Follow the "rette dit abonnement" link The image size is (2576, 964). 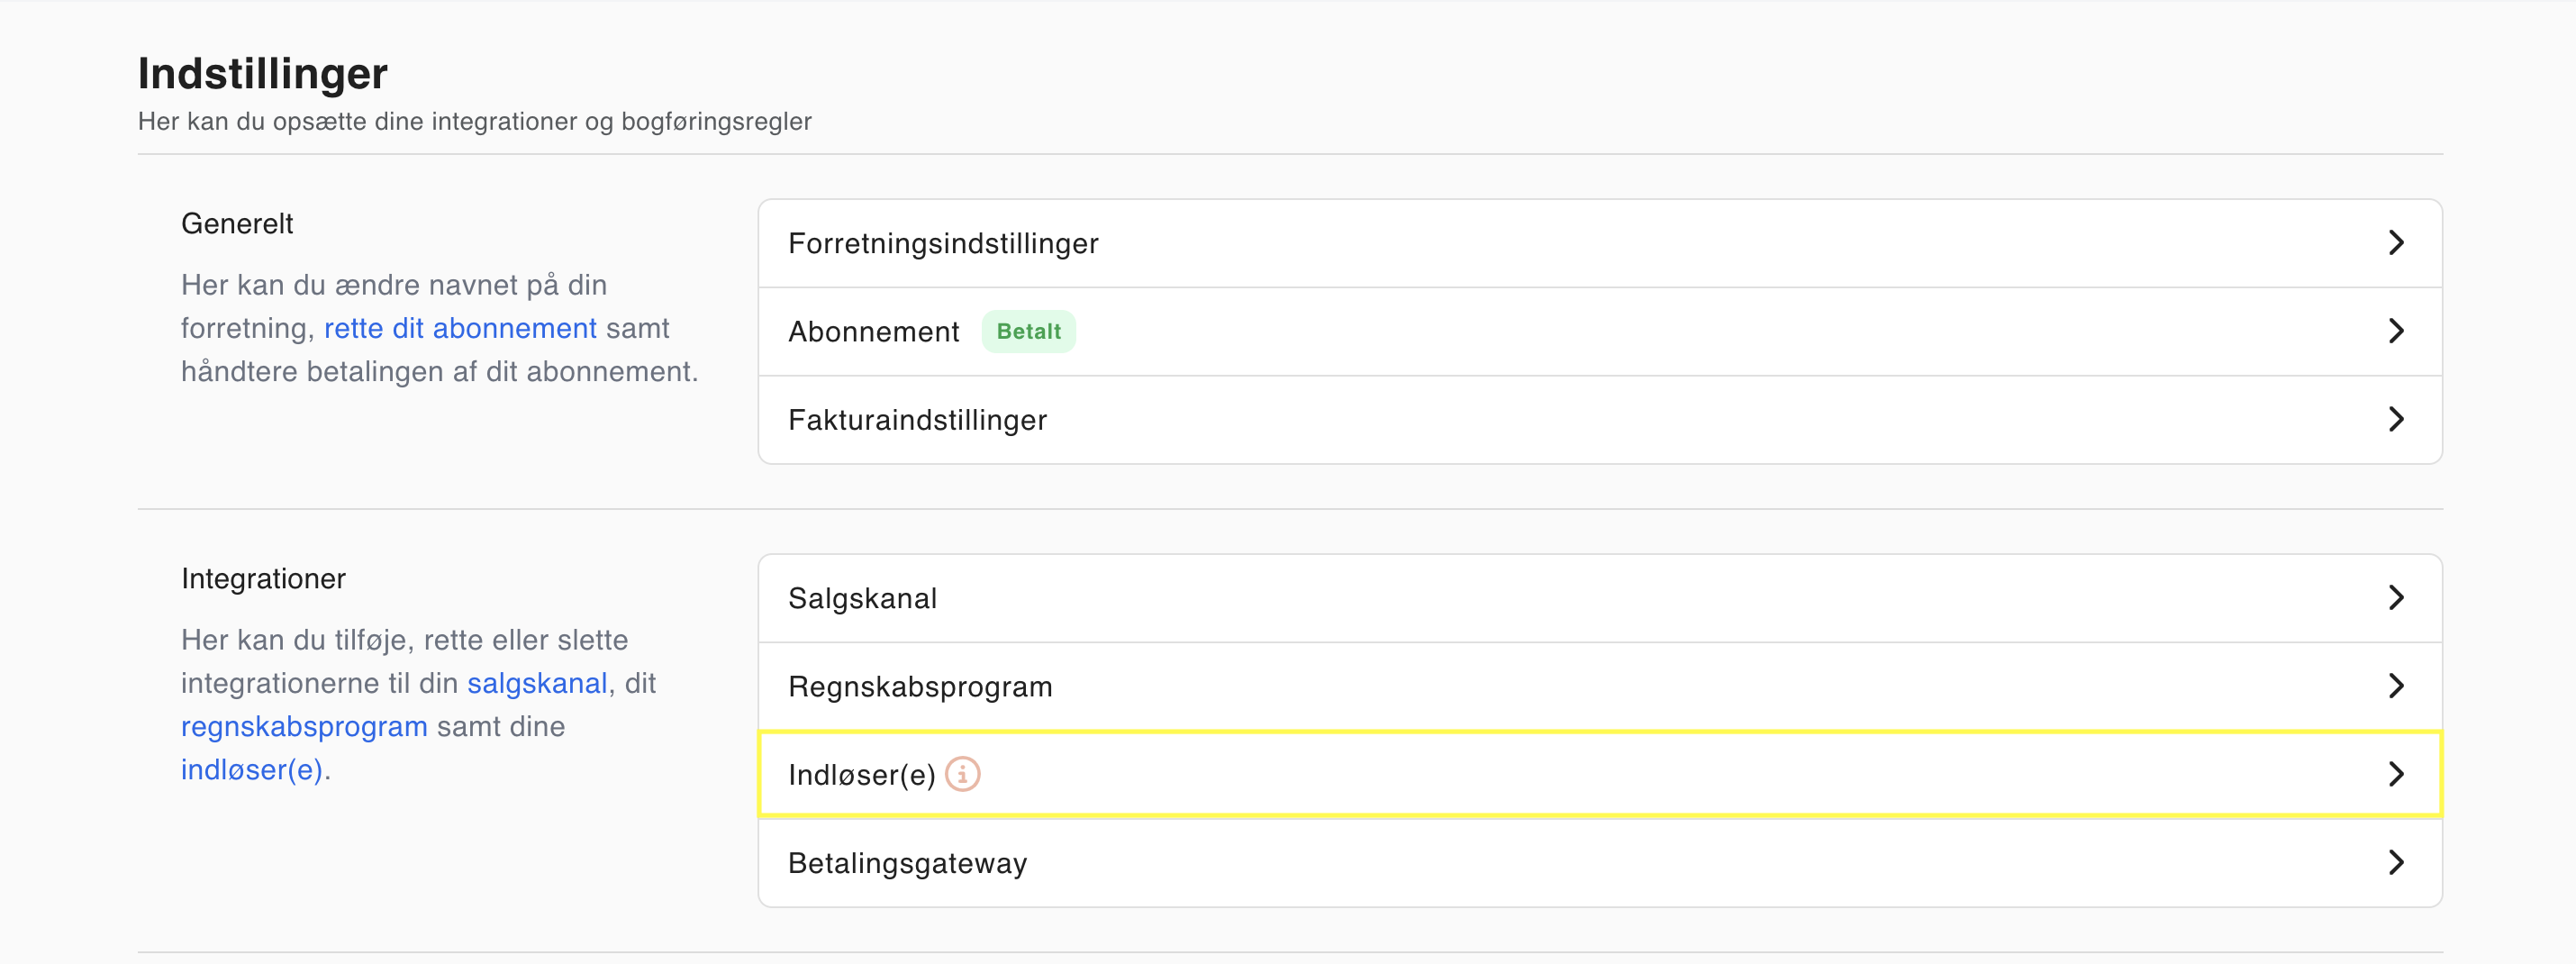coord(460,328)
